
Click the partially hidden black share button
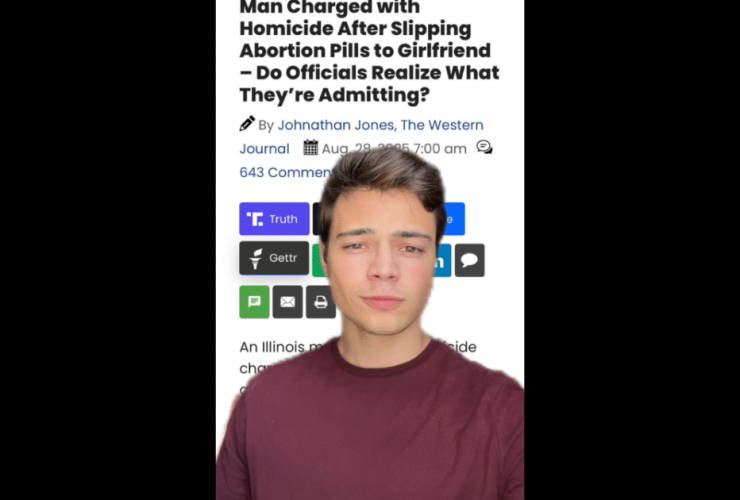point(317,219)
